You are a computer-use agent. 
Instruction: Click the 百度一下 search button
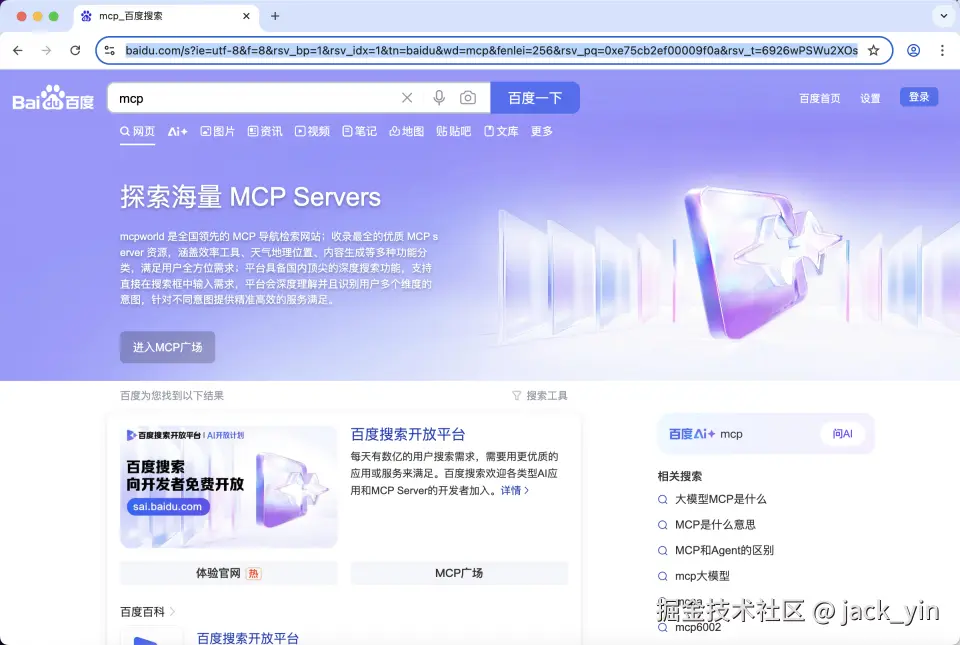click(x=535, y=98)
